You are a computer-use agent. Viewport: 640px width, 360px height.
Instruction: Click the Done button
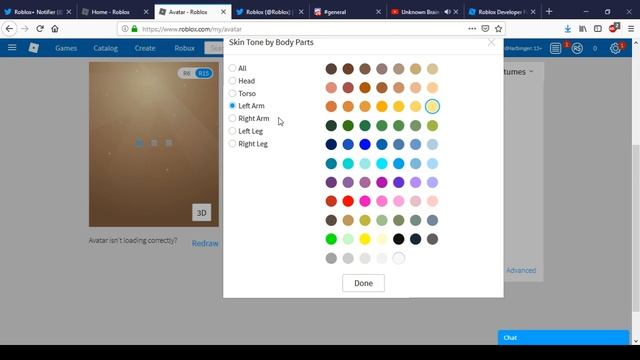(363, 283)
